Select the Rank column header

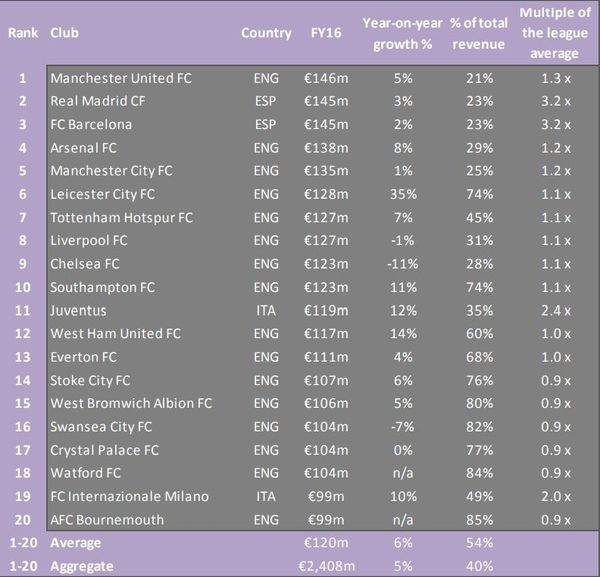[23, 33]
